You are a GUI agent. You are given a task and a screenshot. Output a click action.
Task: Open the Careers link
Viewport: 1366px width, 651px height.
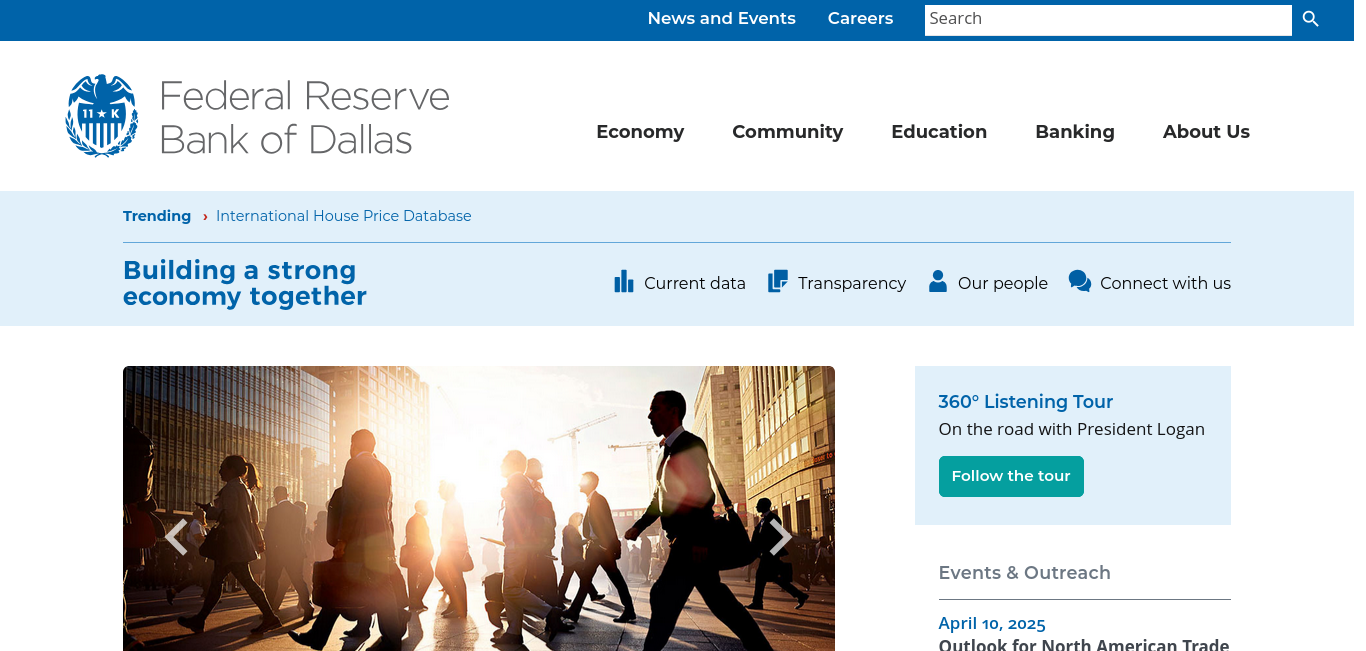pos(860,19)
